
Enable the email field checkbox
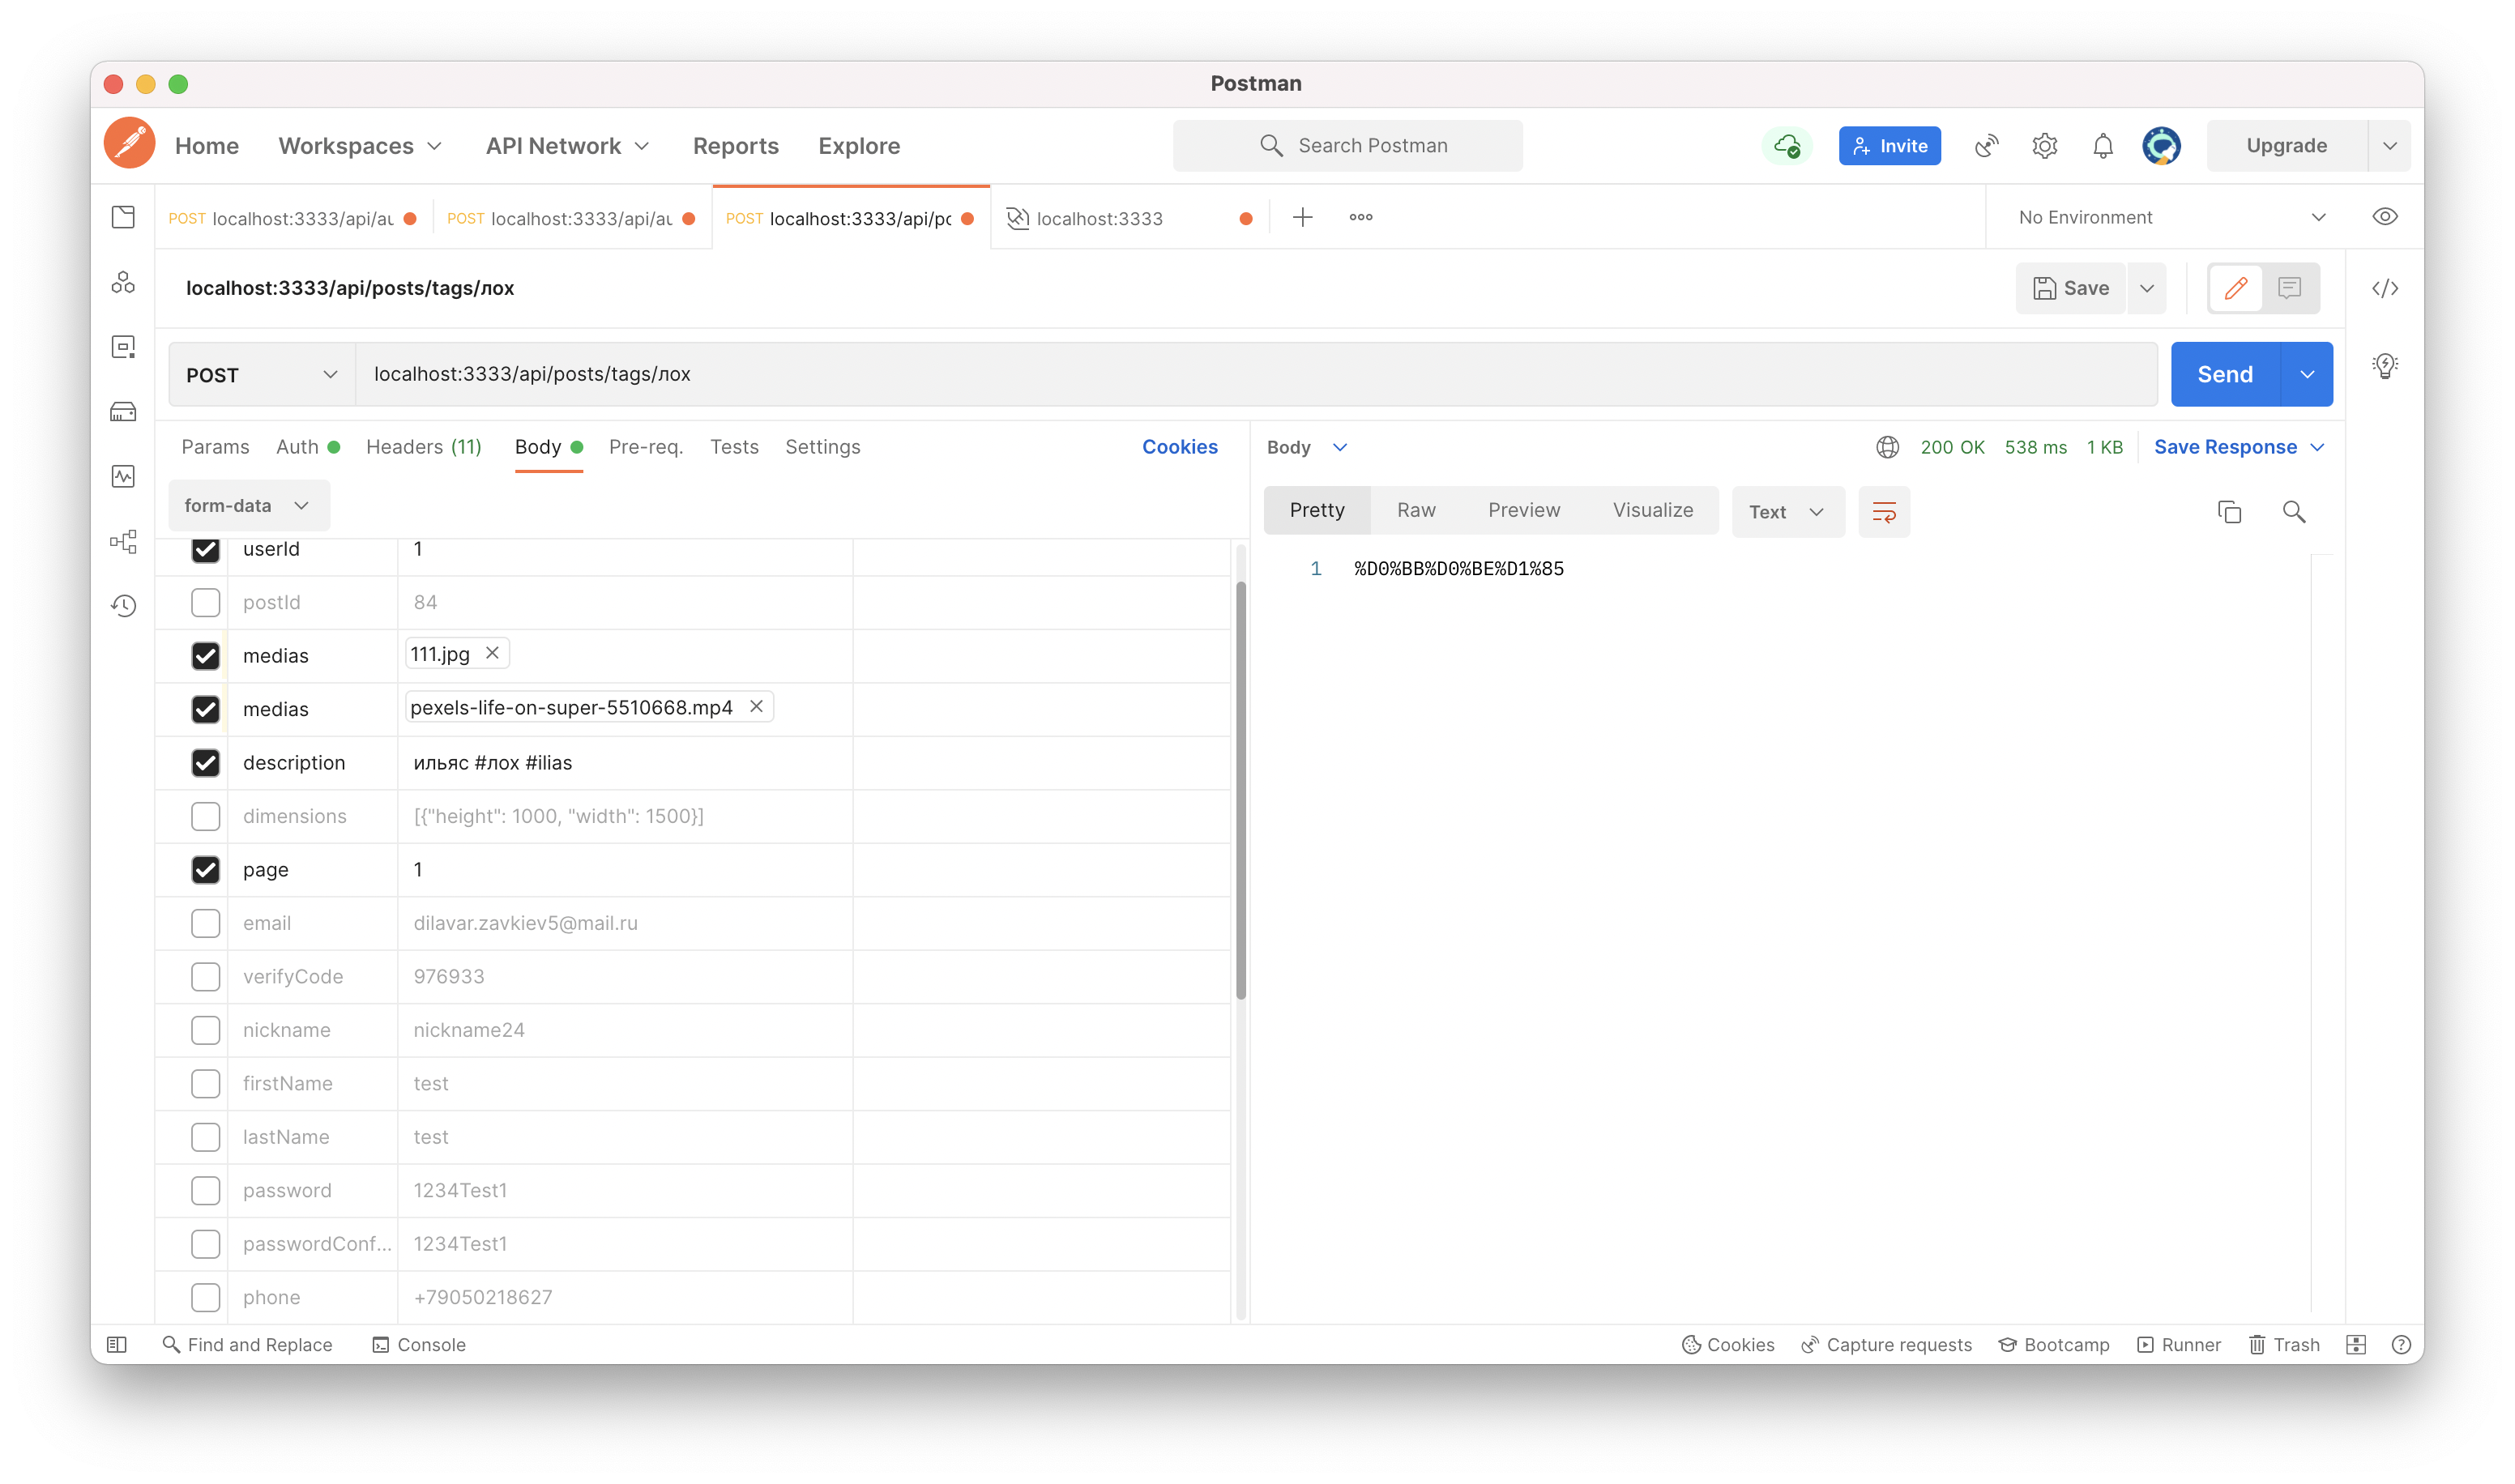pyautogui.click(x=205, y=923)
